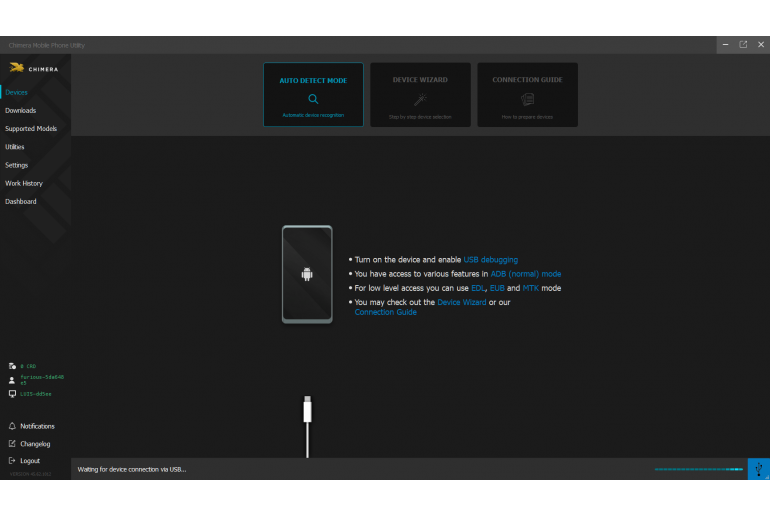Open Work History page
Screen dimensions: 770x518
(24, 183)
